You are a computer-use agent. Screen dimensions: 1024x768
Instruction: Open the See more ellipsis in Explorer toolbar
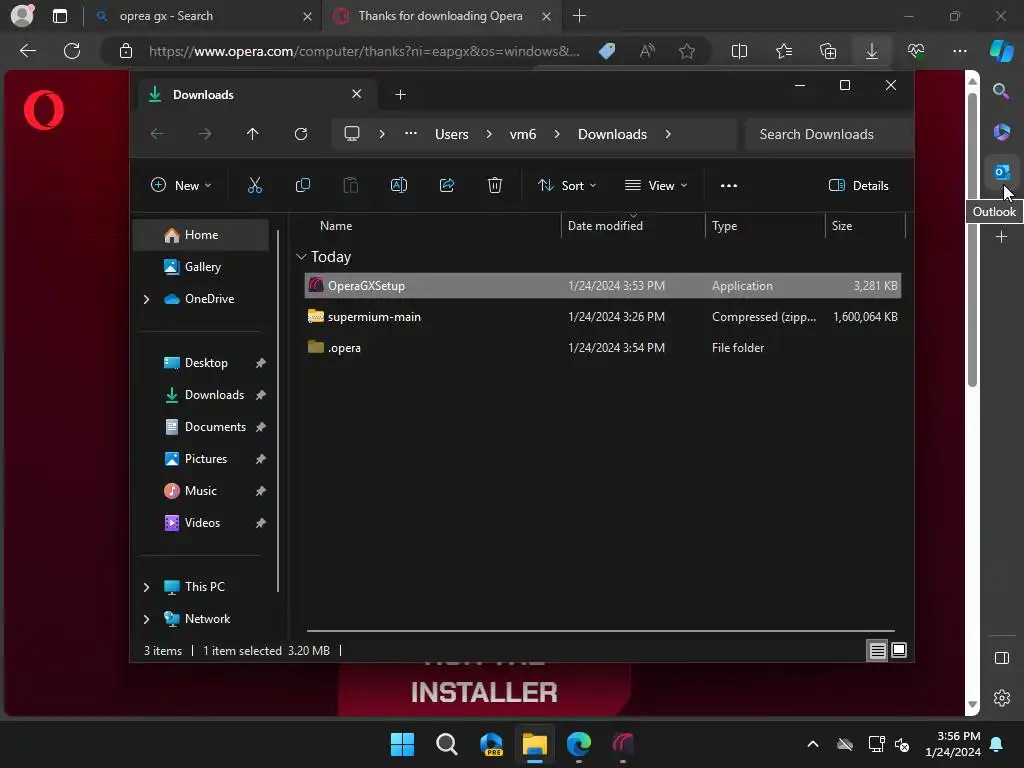click(729, 185)
